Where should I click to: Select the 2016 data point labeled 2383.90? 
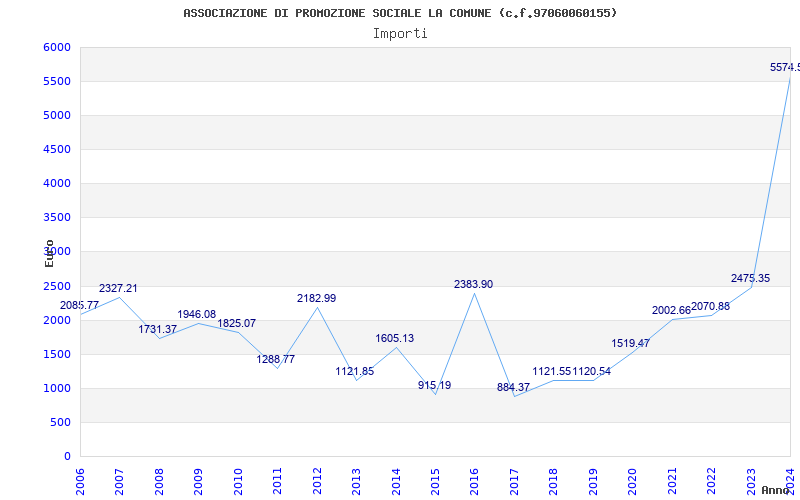tap(473, 284)
